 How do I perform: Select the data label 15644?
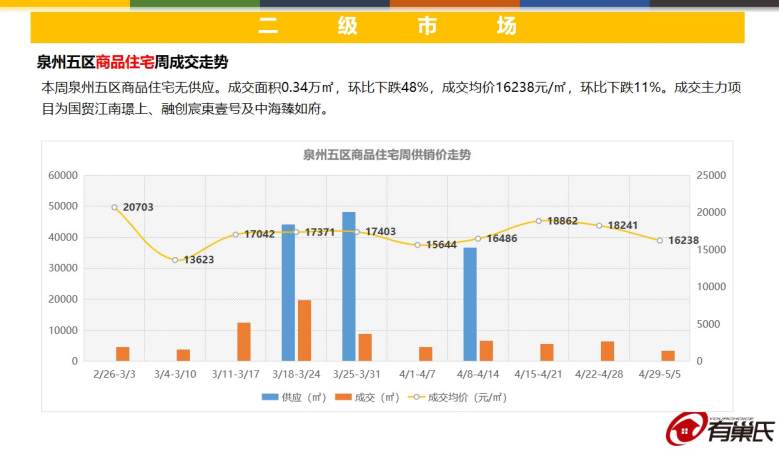(x=441, y=244)
